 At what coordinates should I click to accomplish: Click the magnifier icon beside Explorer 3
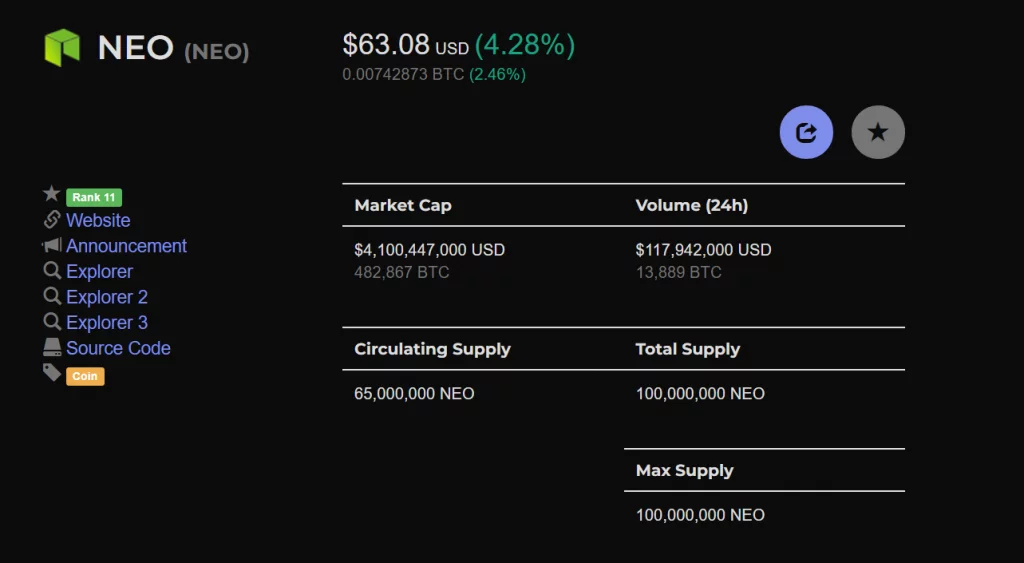point(52,321)
